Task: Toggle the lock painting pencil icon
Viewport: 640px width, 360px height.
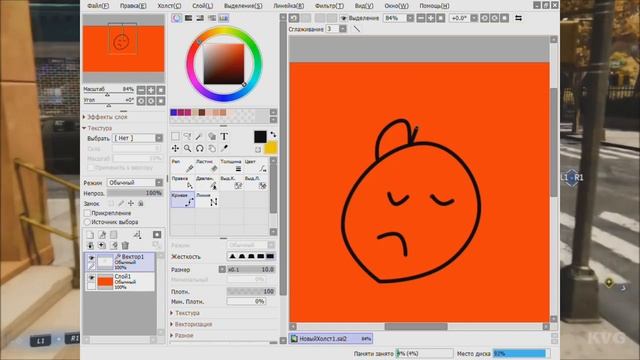Action: tap(121, 203)
